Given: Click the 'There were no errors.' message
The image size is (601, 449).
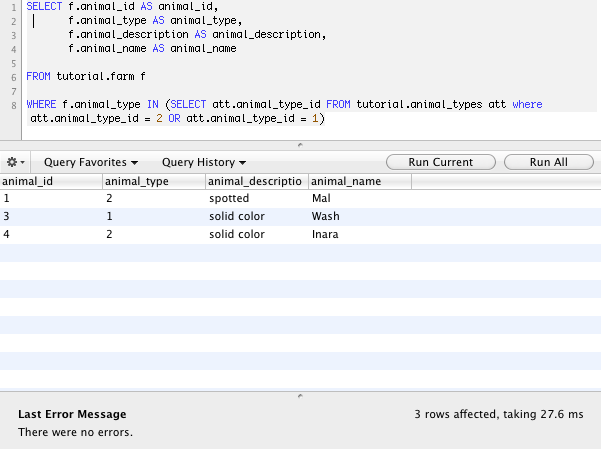Looking at the screenshot, I should [x=76, y=432].
